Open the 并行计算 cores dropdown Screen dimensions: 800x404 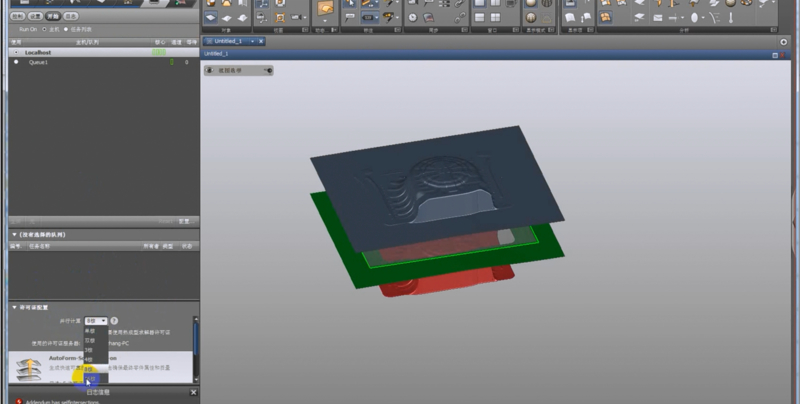96,321
